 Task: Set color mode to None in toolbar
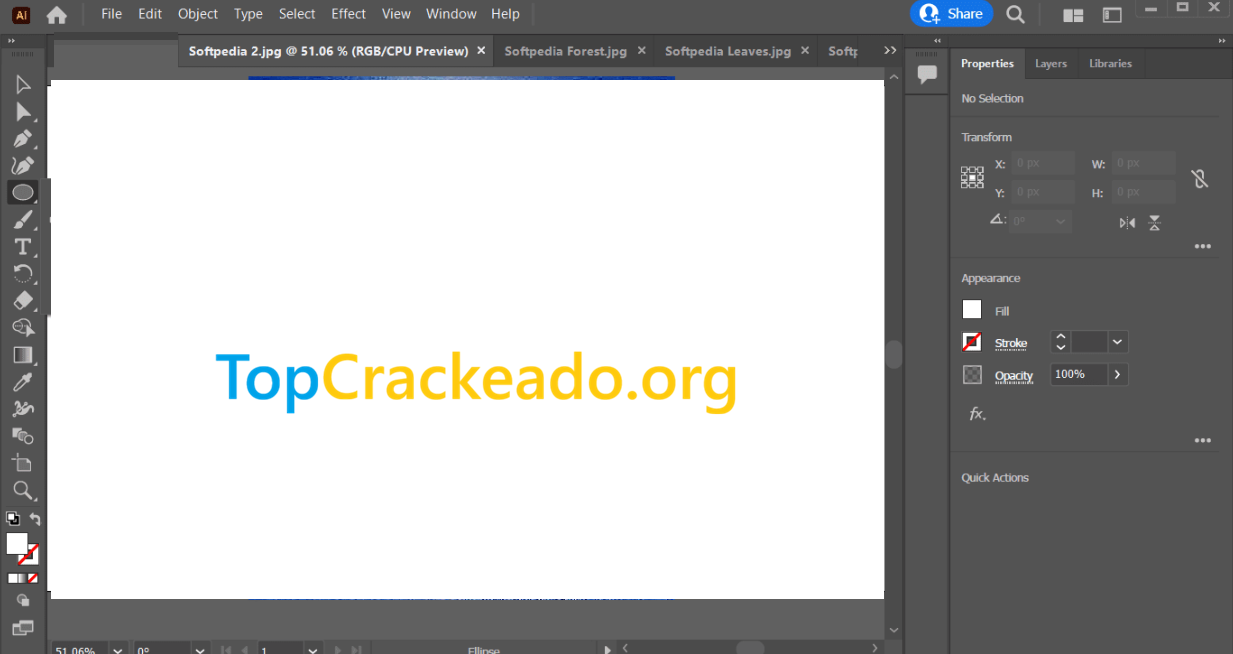click(33, 578)
